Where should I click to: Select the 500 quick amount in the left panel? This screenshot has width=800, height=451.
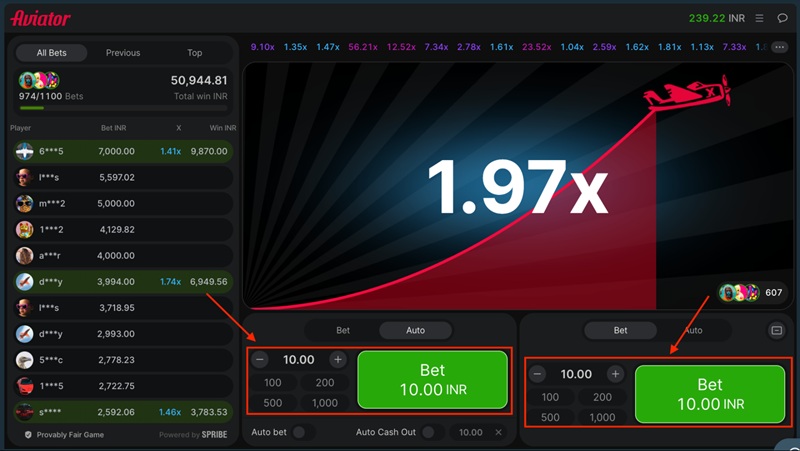click(272, 403)
